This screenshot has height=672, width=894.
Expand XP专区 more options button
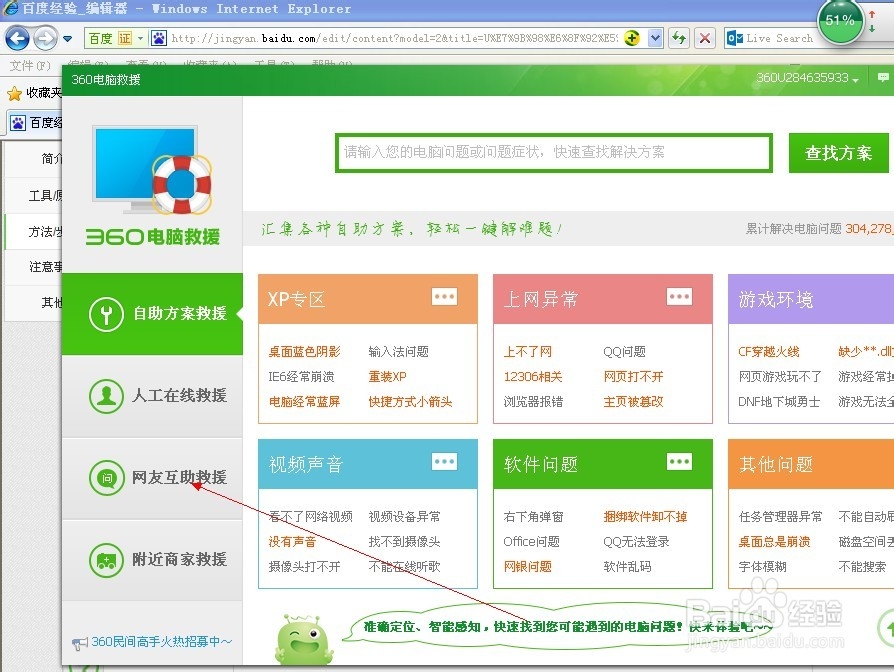coord(445,296)
